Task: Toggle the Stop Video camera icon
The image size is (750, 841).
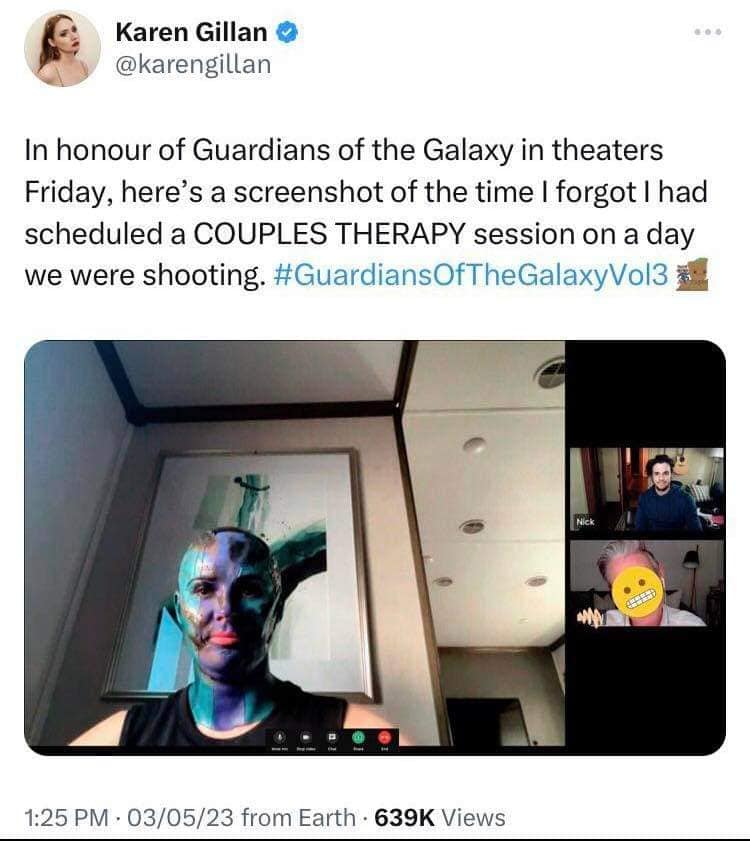Action: coord(305,737)
